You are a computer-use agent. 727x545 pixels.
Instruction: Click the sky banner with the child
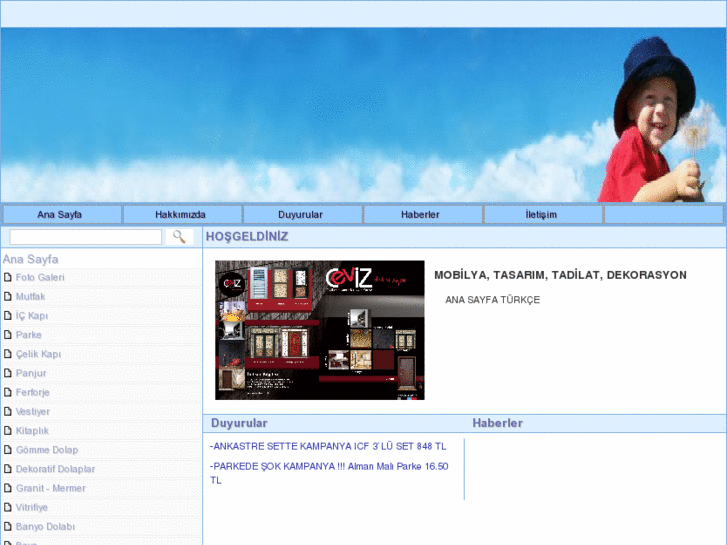tap(364, 115)
